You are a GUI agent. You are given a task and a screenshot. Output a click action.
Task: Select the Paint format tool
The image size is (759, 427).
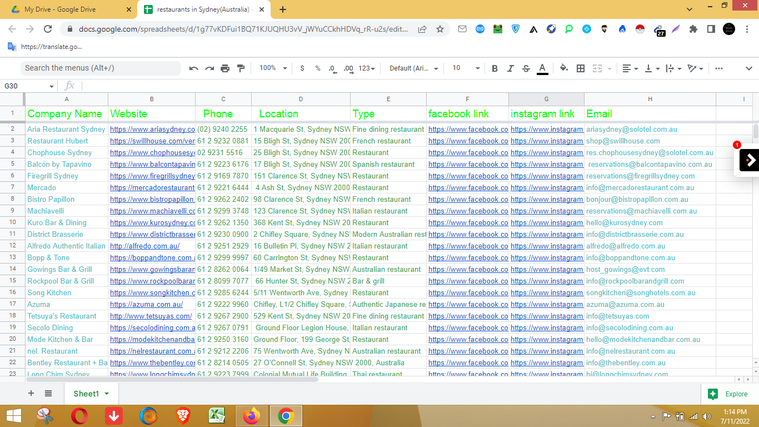coord(241,69)
